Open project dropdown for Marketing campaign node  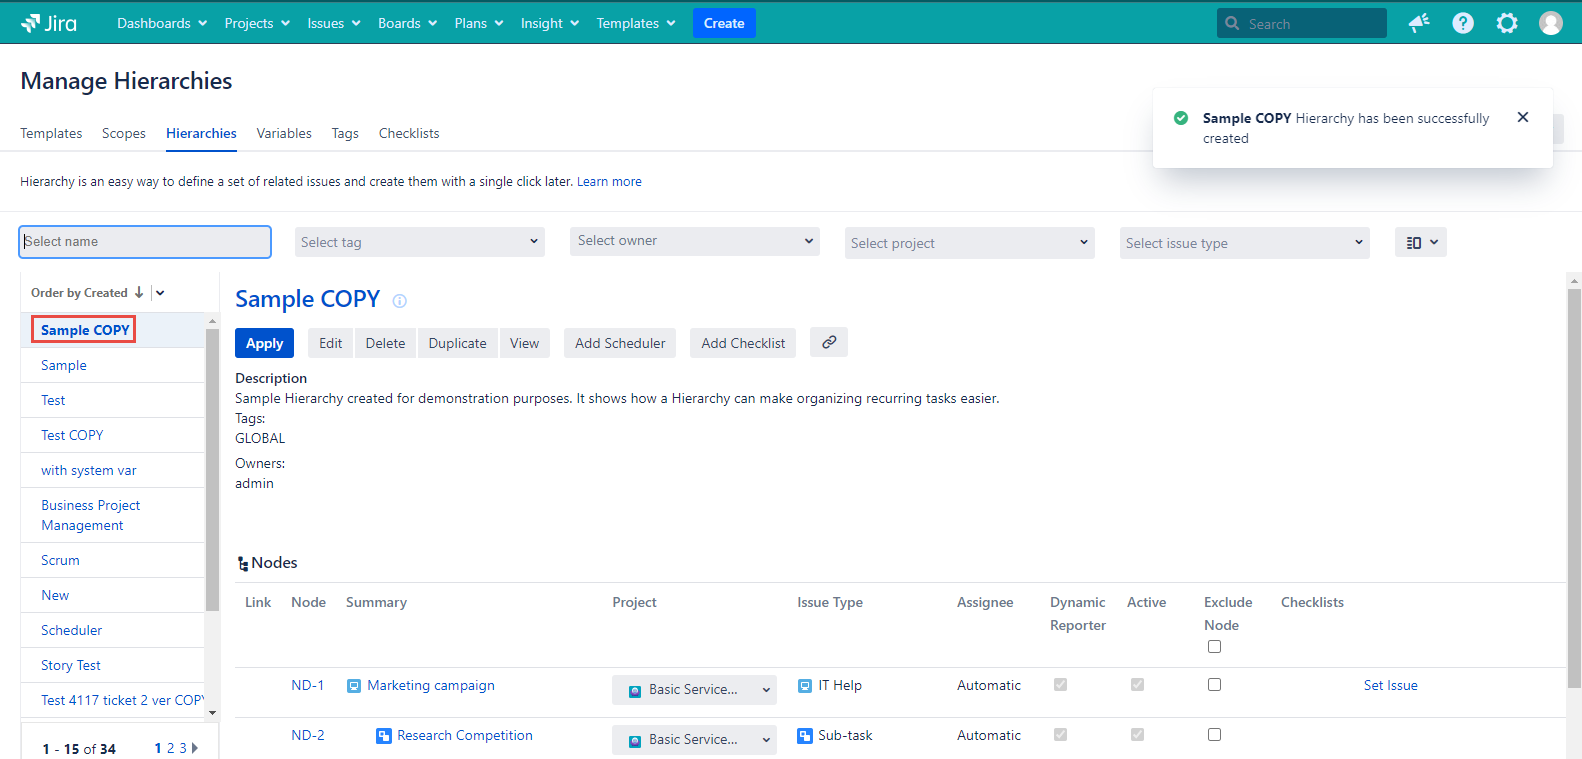coord(694,690)
